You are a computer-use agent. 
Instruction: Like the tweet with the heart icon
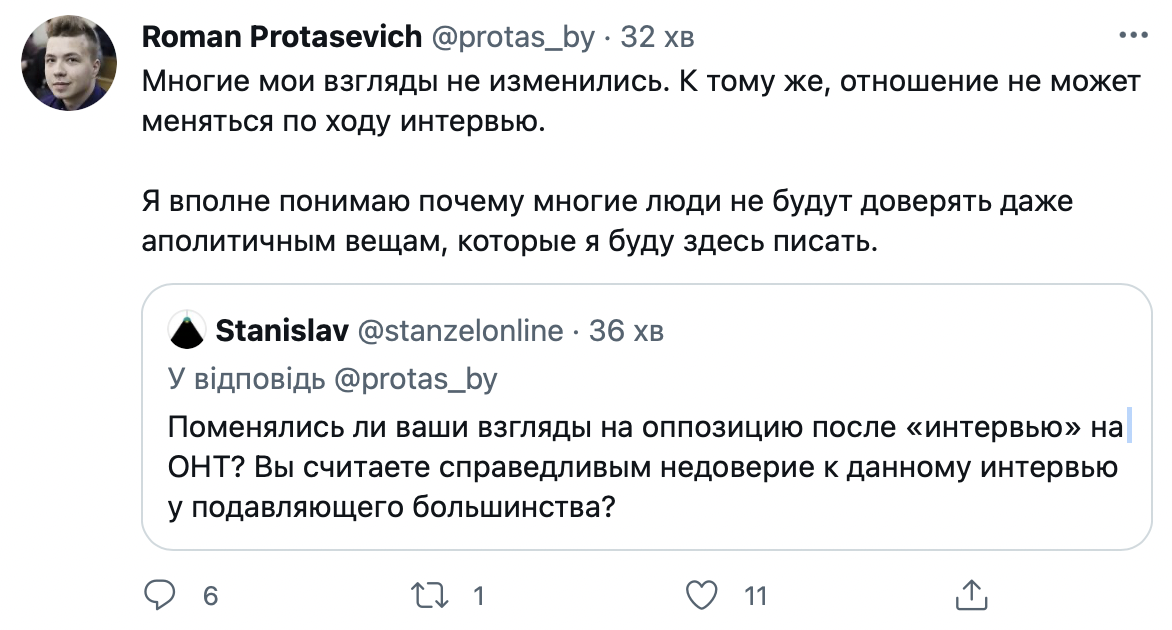(x=705, y=593)
